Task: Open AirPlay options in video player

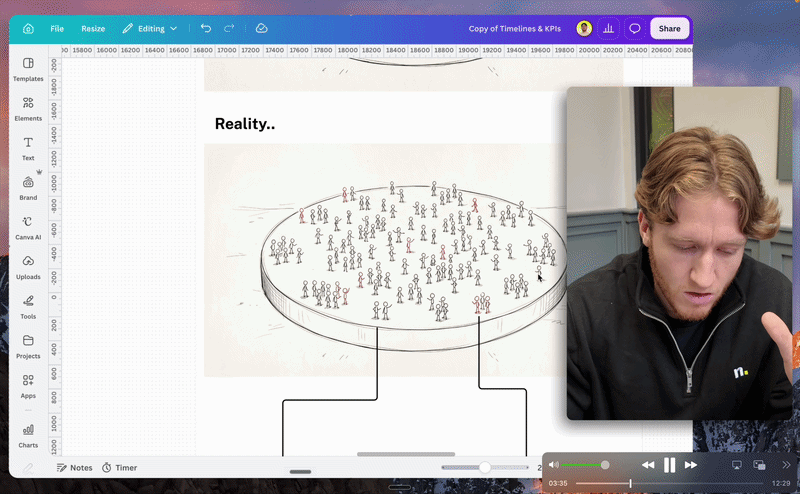Action: coord(737,465)
